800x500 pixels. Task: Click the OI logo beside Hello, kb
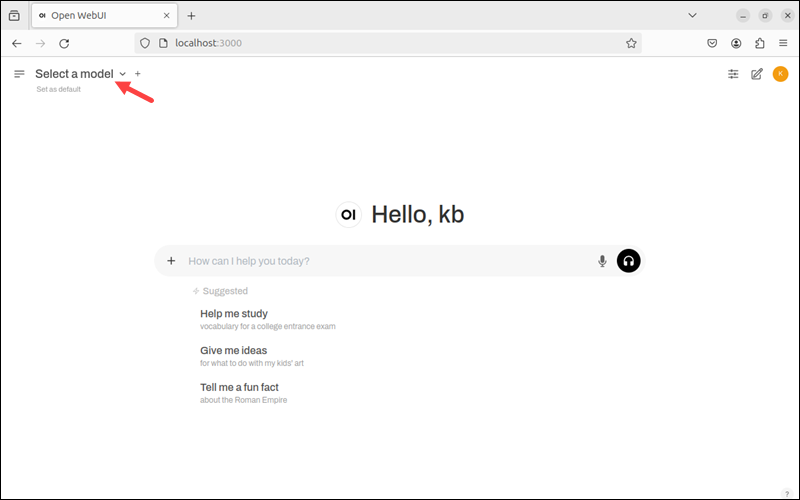click(348, 214)
